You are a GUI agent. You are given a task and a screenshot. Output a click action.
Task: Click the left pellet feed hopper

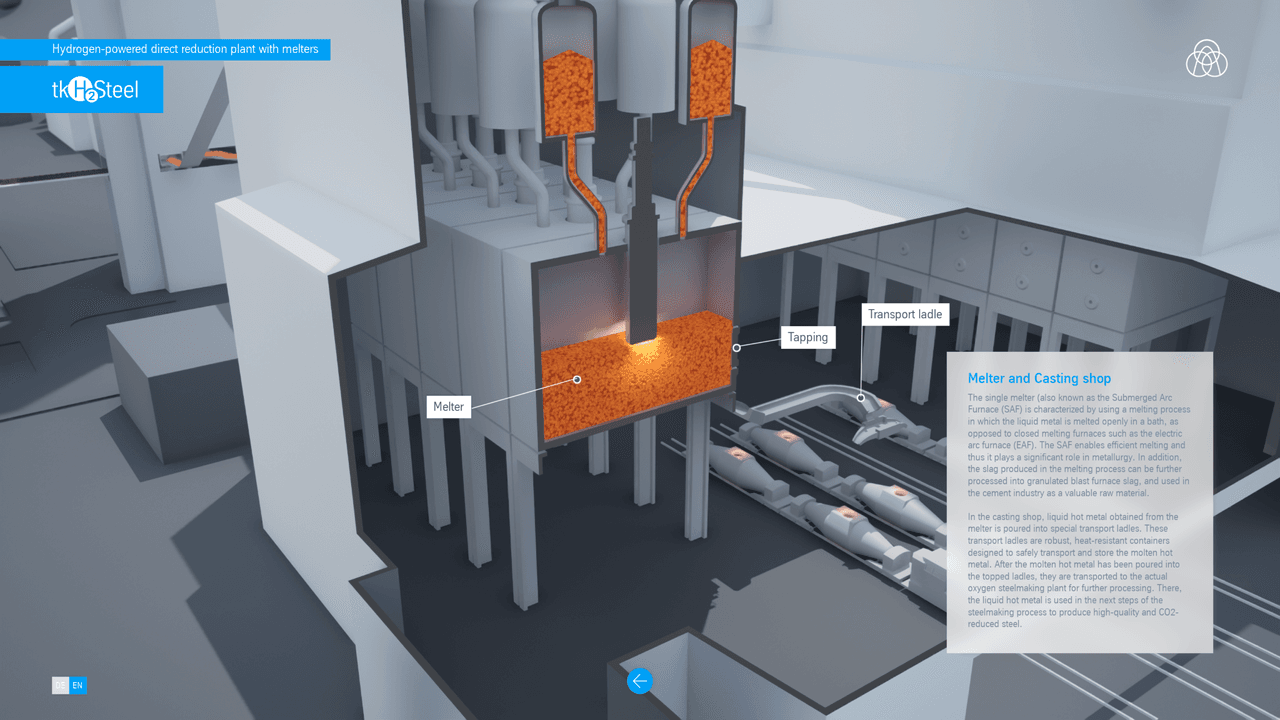(568, 85)
